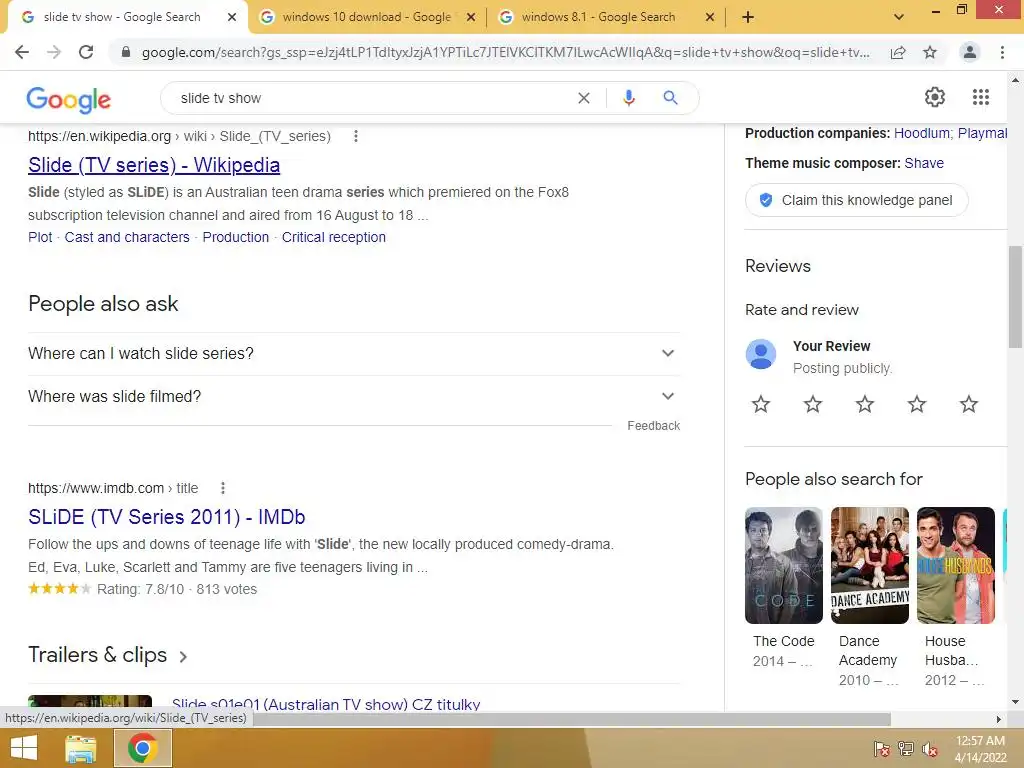Share this page using the share icon
Screen dimensions: 1024x768
(x=898, y=53)
